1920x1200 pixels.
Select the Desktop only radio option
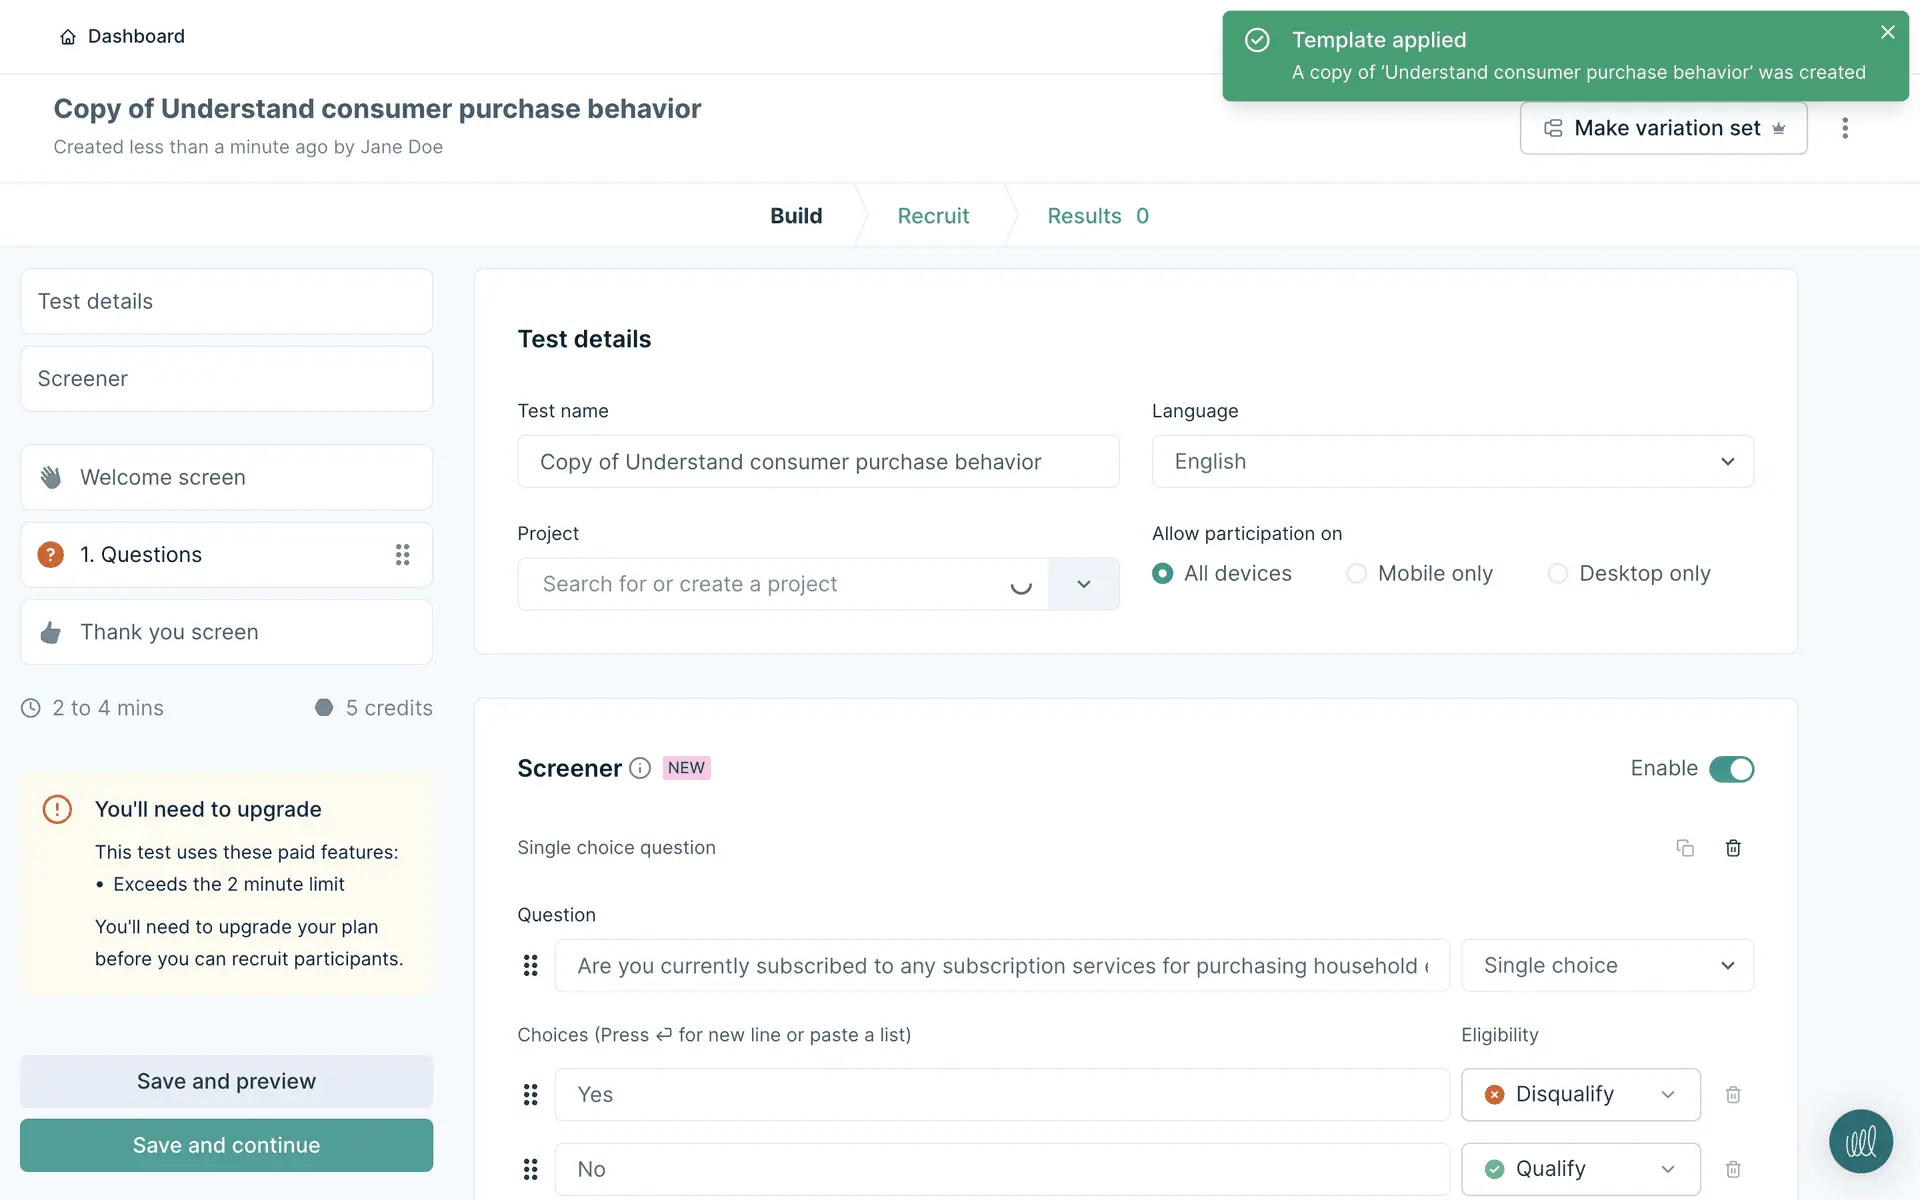click(x=1557, y=574)
